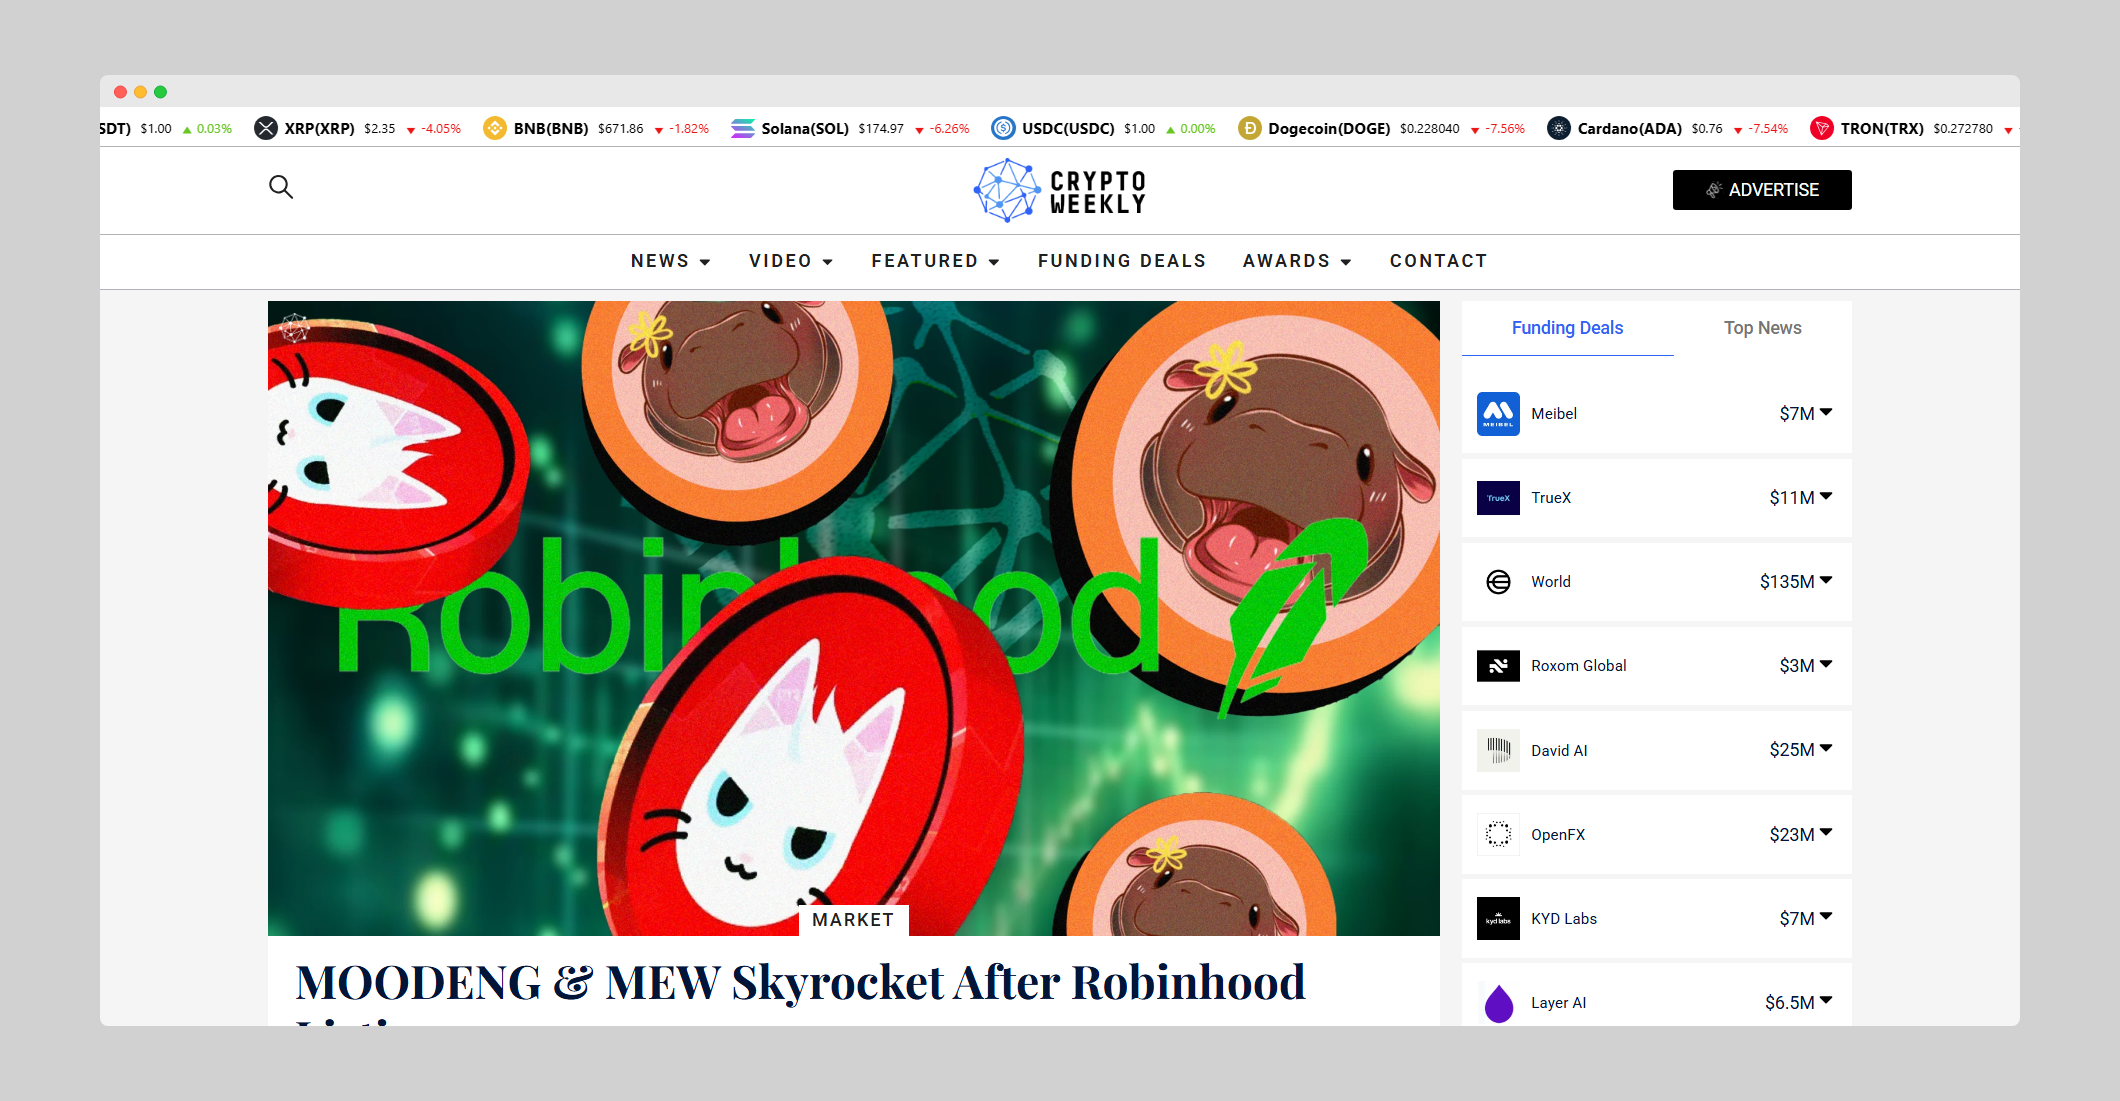The height and width of the screenshot is (1101, 2120).
Task: Click the Layer AI droplet logo
Action: (1499, 1002)
